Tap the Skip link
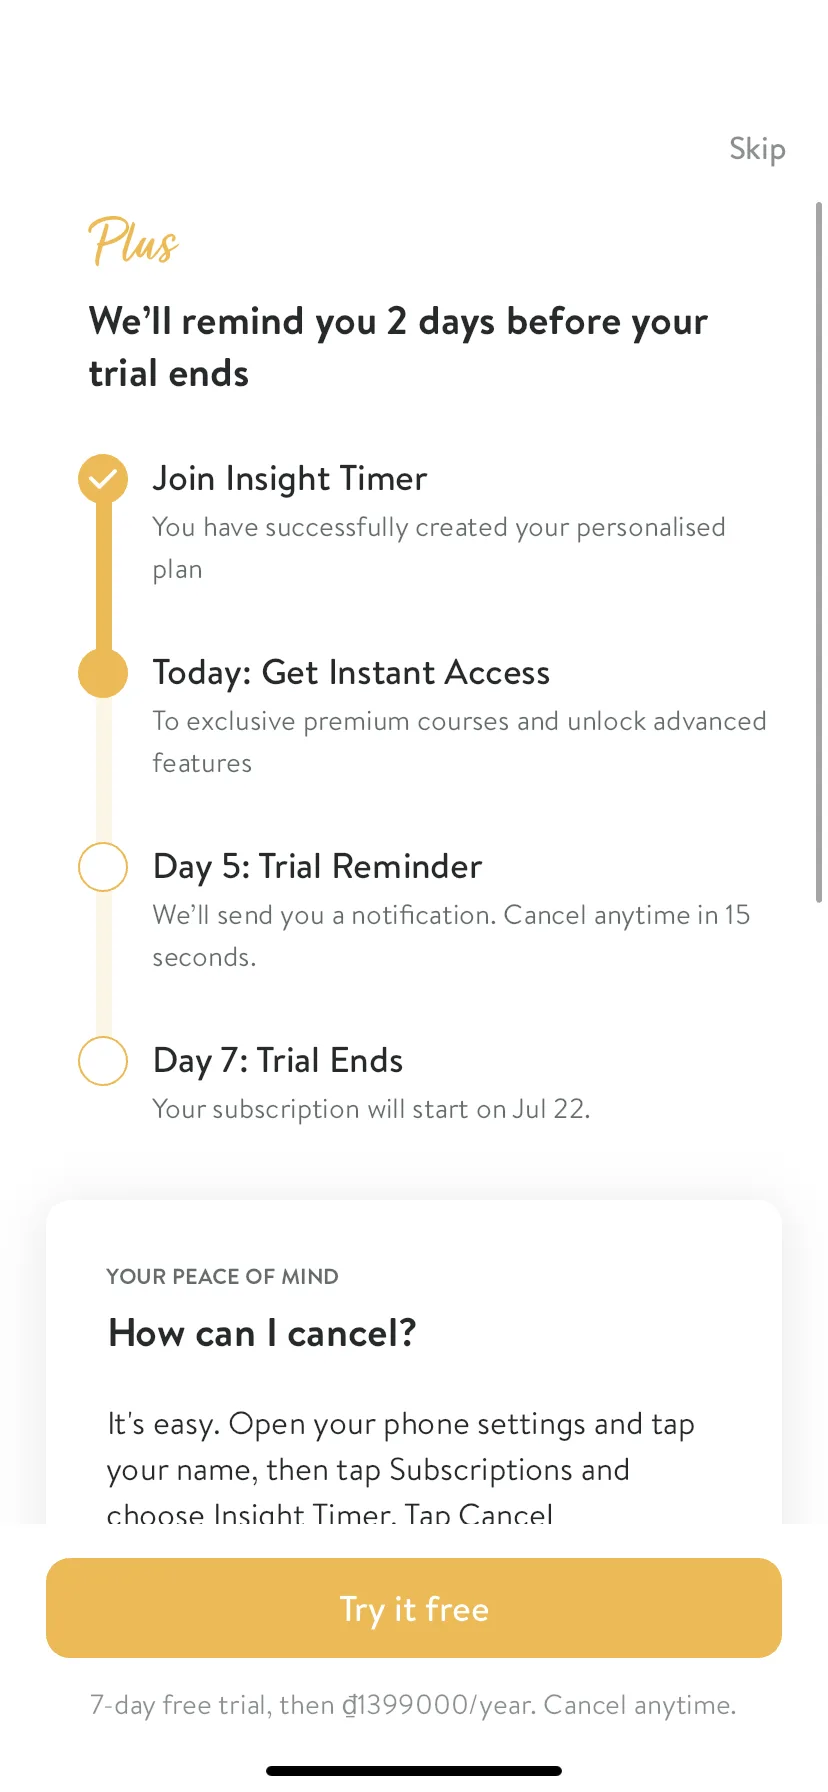The height and width of the screenshot is (1792, 828). click(757, 149)
